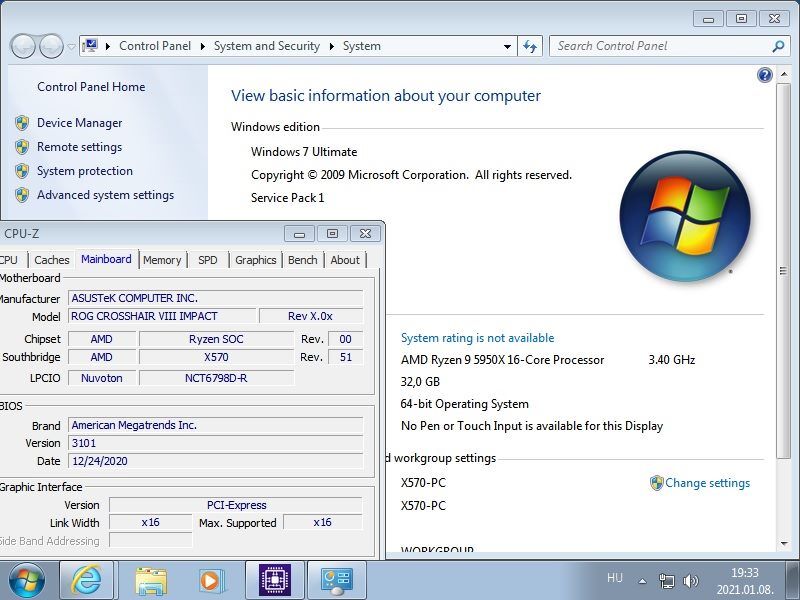The image size is (800, 600).
Task: Click the Search Control Panel field
Action: [661, 46]
